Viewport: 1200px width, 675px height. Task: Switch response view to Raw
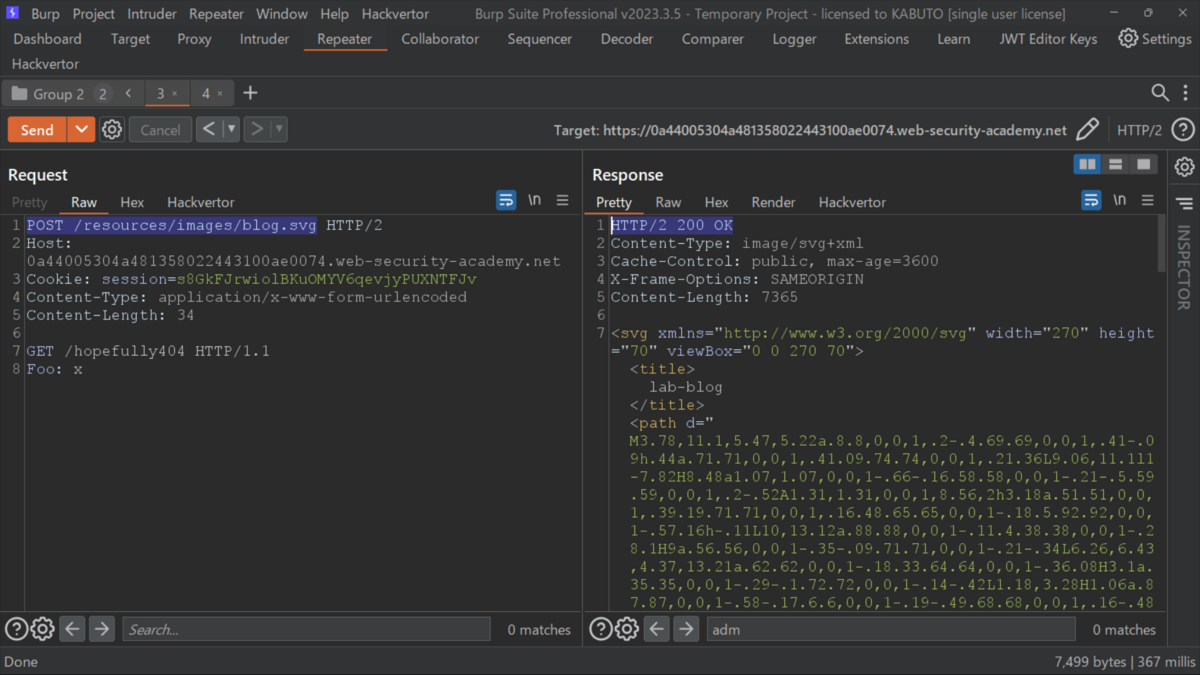click(668, 202)
